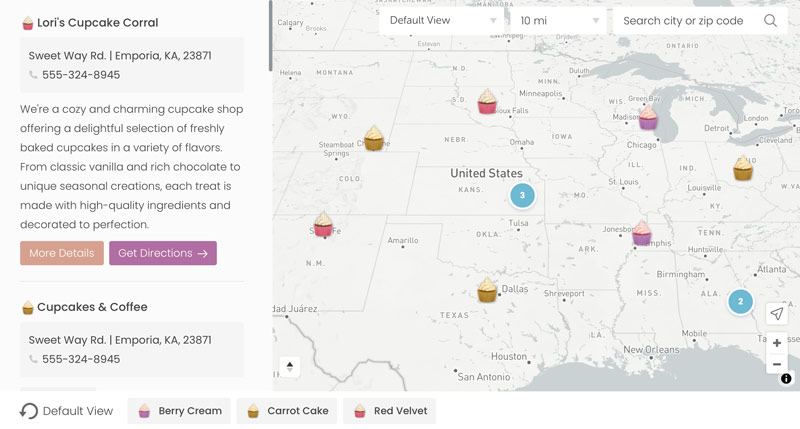Click the map info attribution icon
The image size is (800, 429).
point(786,379)
